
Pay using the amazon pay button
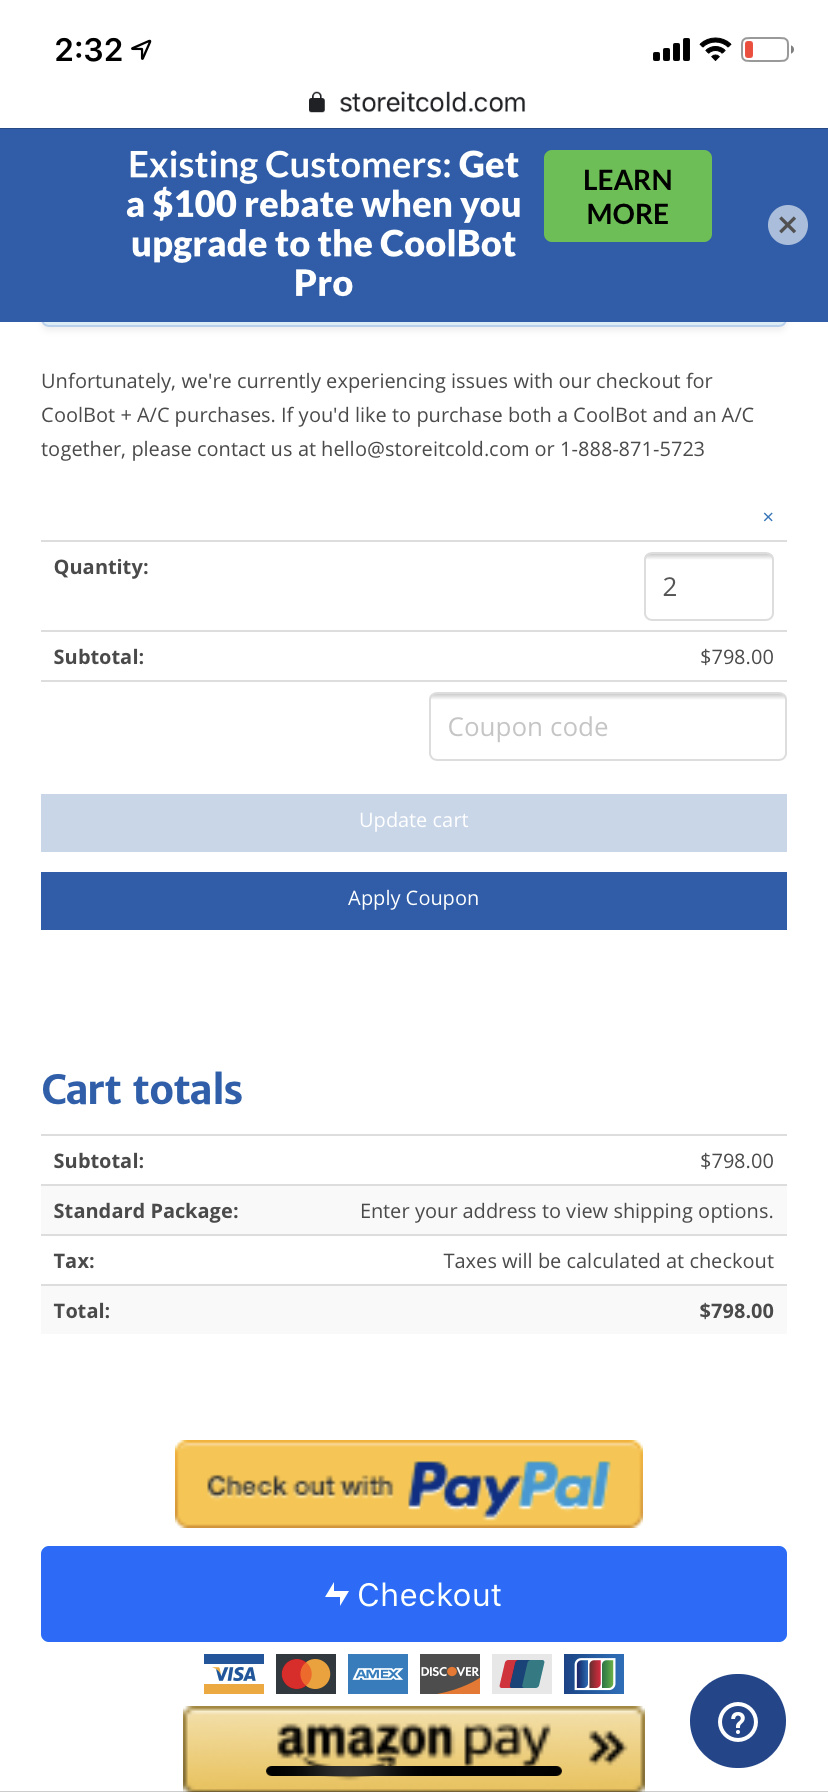click(414, 1747)
